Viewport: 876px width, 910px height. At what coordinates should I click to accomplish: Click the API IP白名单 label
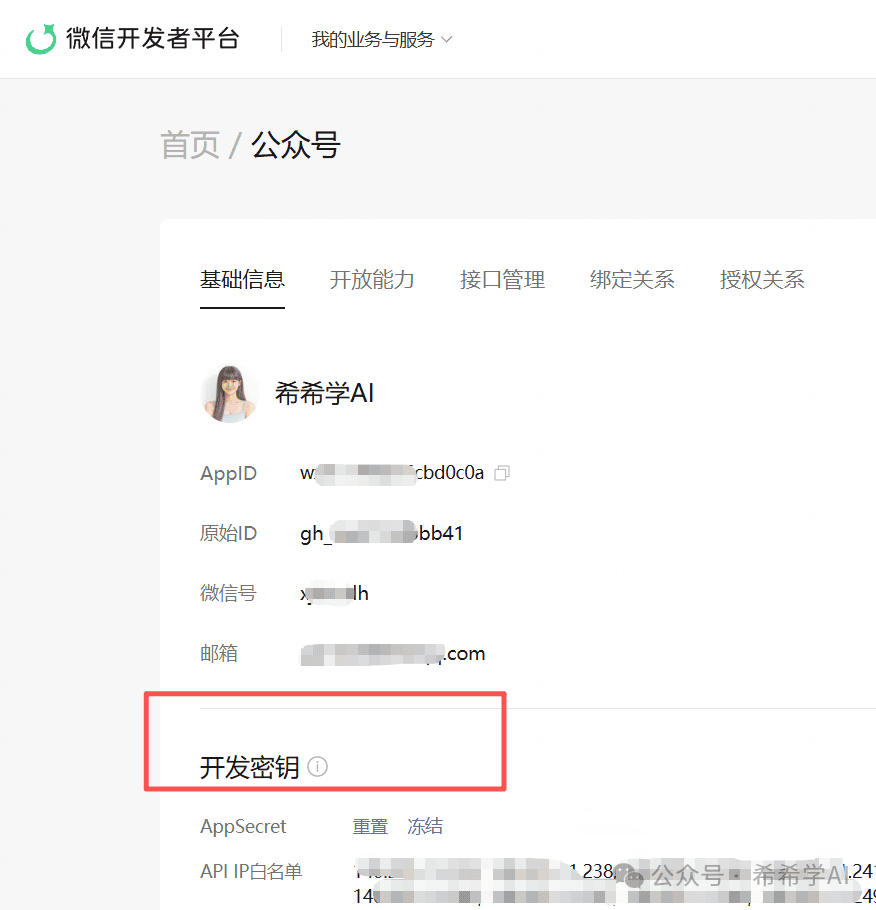pos(251,871)
